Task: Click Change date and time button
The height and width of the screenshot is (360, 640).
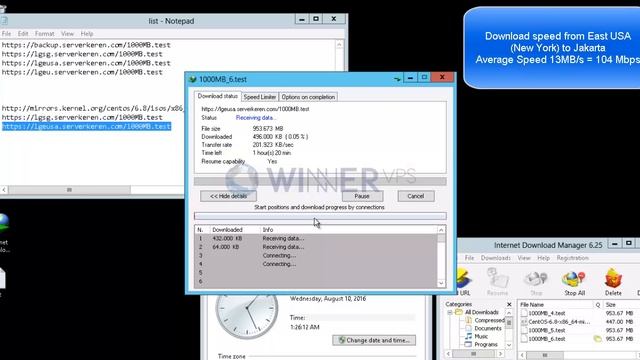Action: (374, 340)
